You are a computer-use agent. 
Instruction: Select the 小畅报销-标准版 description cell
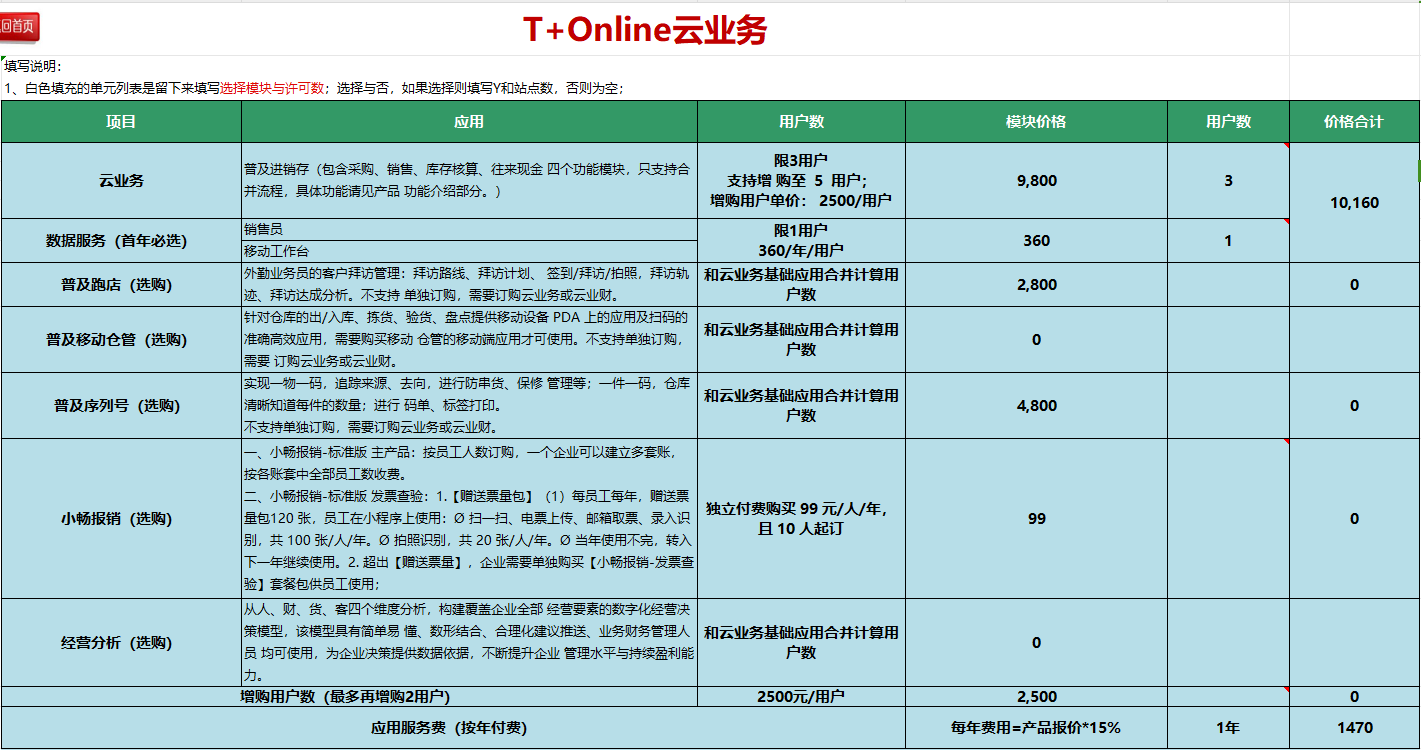click(x=469, y=519)
